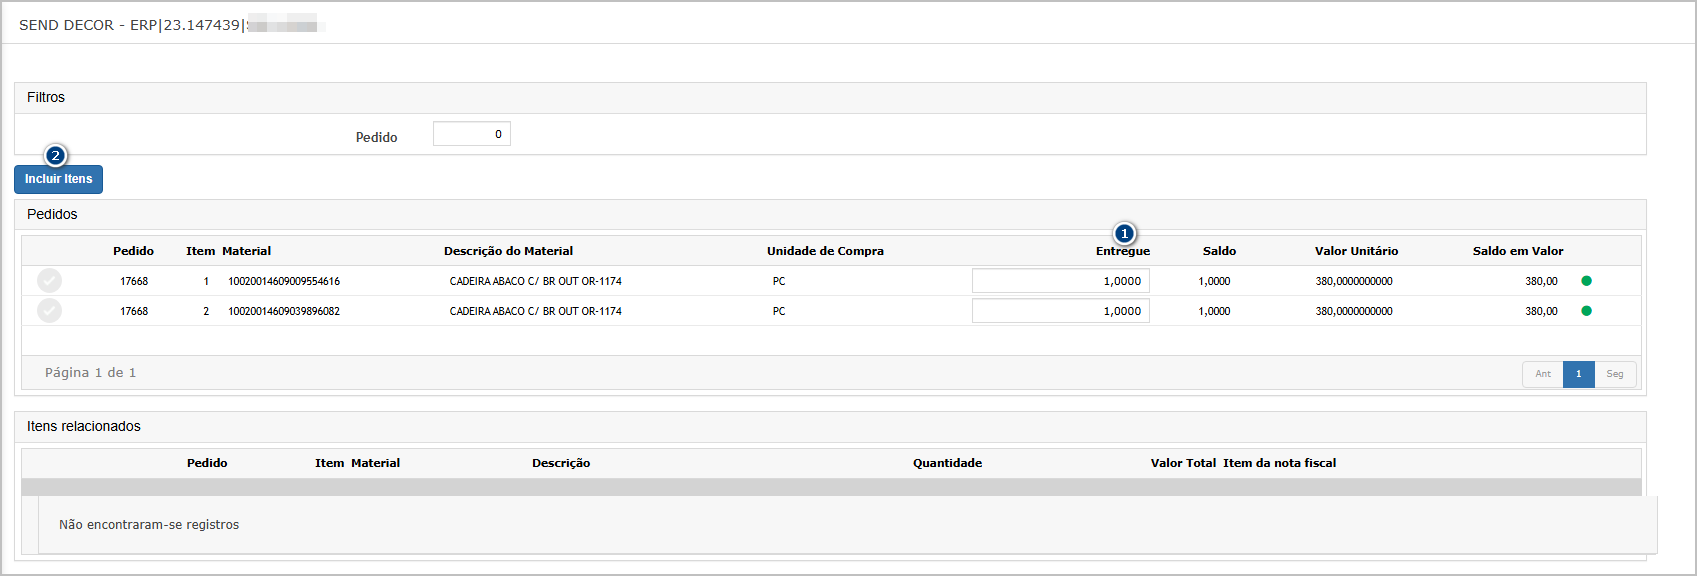The image size is (1697, 576).
Task: Click pedido number 17668 in item 2 row
Action: (x=134, y=311)
